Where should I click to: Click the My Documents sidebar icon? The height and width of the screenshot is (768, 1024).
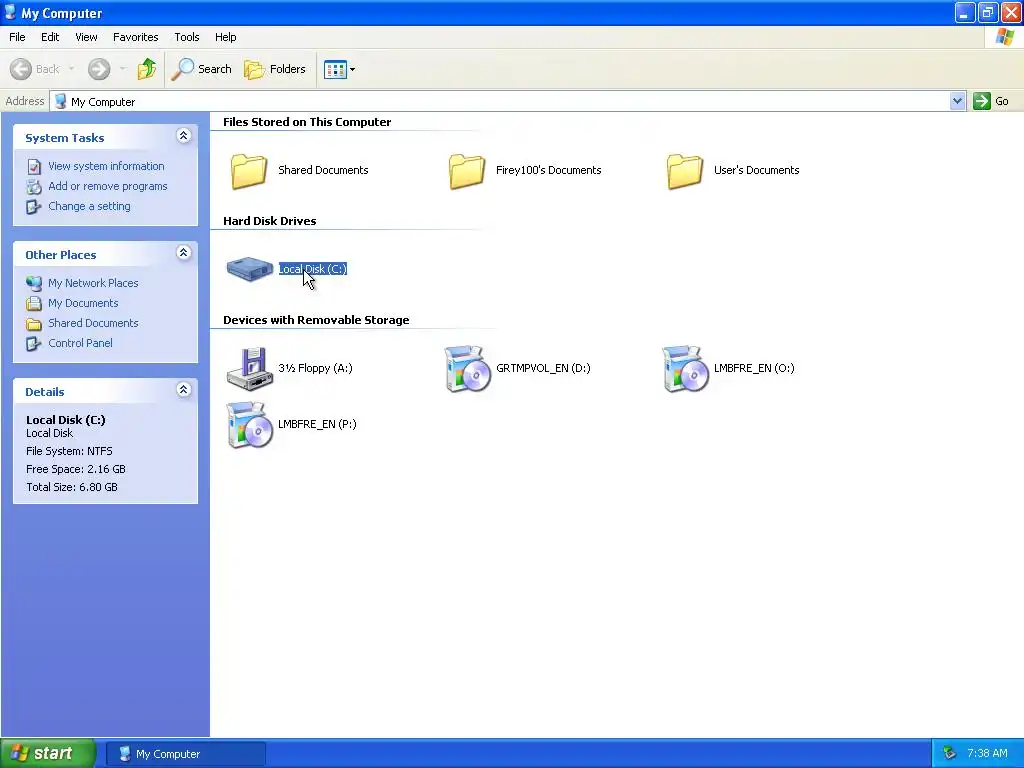[34, 304]
